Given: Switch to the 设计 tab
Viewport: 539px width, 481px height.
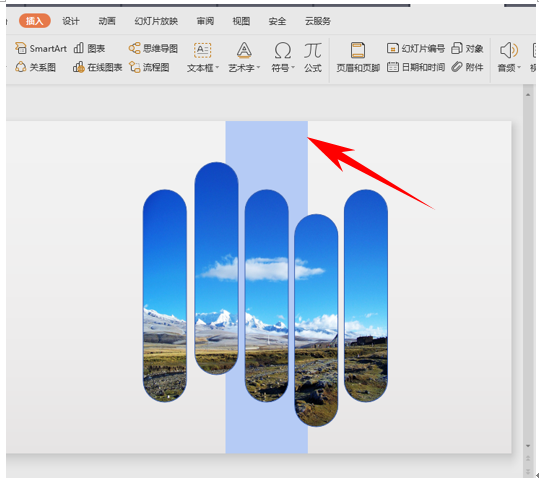Looking at the screenshot, I should coord(71,21).
